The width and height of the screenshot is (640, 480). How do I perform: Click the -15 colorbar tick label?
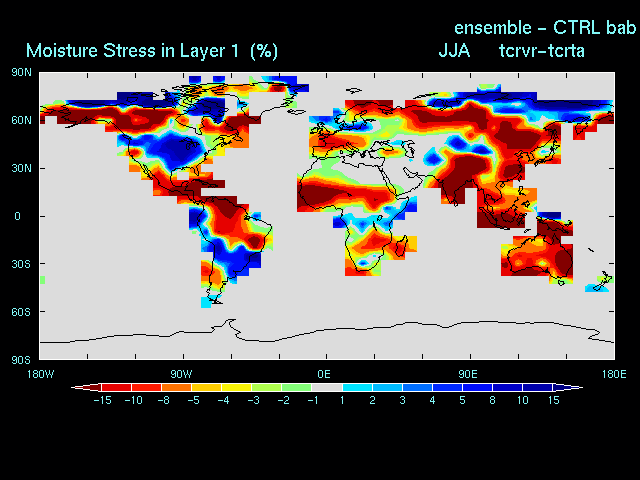point(100,400)
